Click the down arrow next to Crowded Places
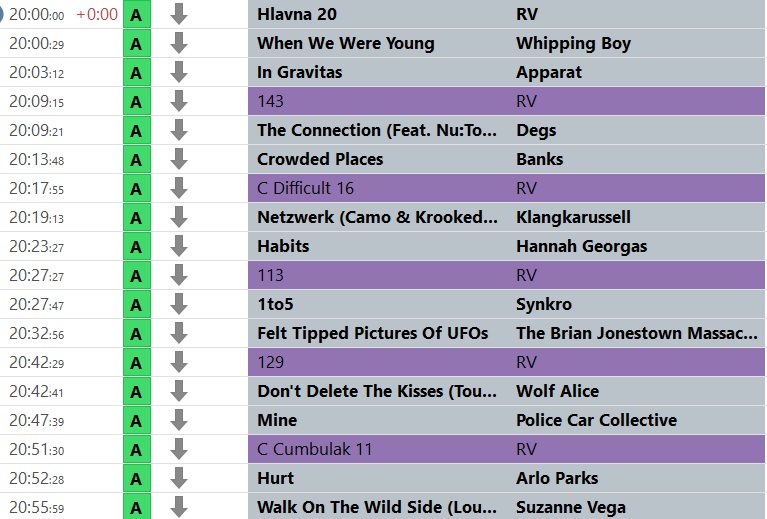 click(179, 159)
